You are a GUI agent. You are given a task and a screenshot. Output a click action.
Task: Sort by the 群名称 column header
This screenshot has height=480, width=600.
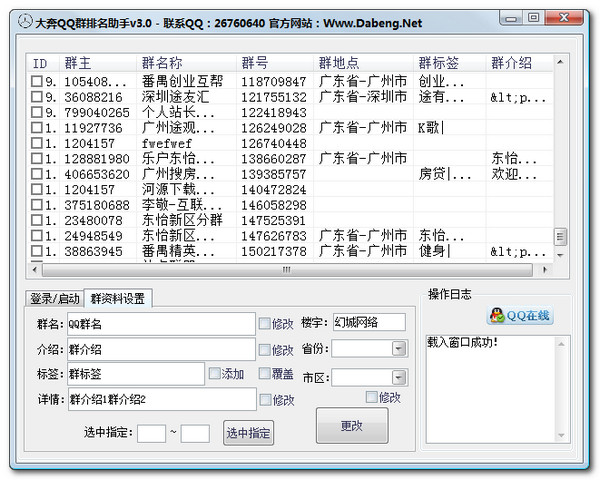pyautogui.click(x=186, y=63)
